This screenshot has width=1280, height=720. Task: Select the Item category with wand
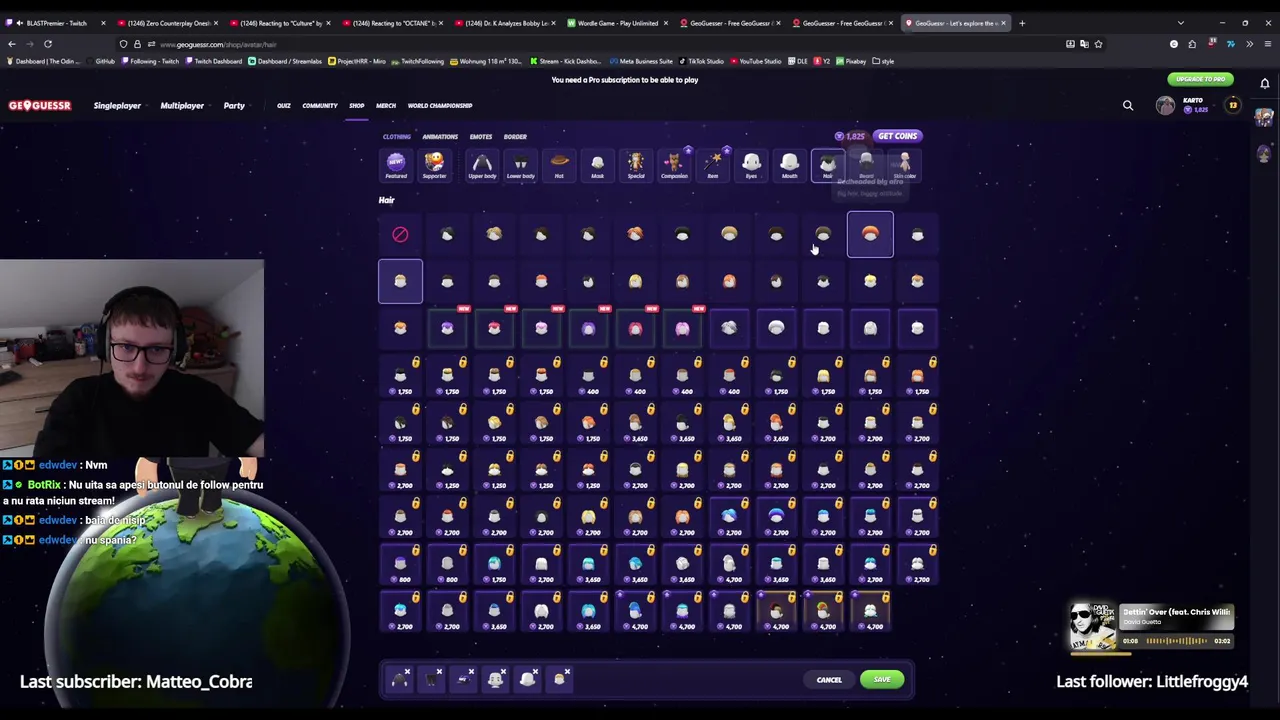713,166
